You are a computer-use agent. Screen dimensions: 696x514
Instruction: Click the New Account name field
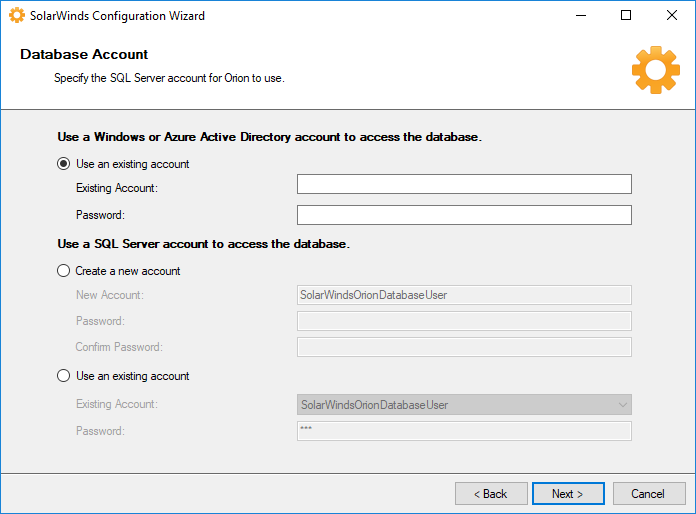click(x=464, y=295)
